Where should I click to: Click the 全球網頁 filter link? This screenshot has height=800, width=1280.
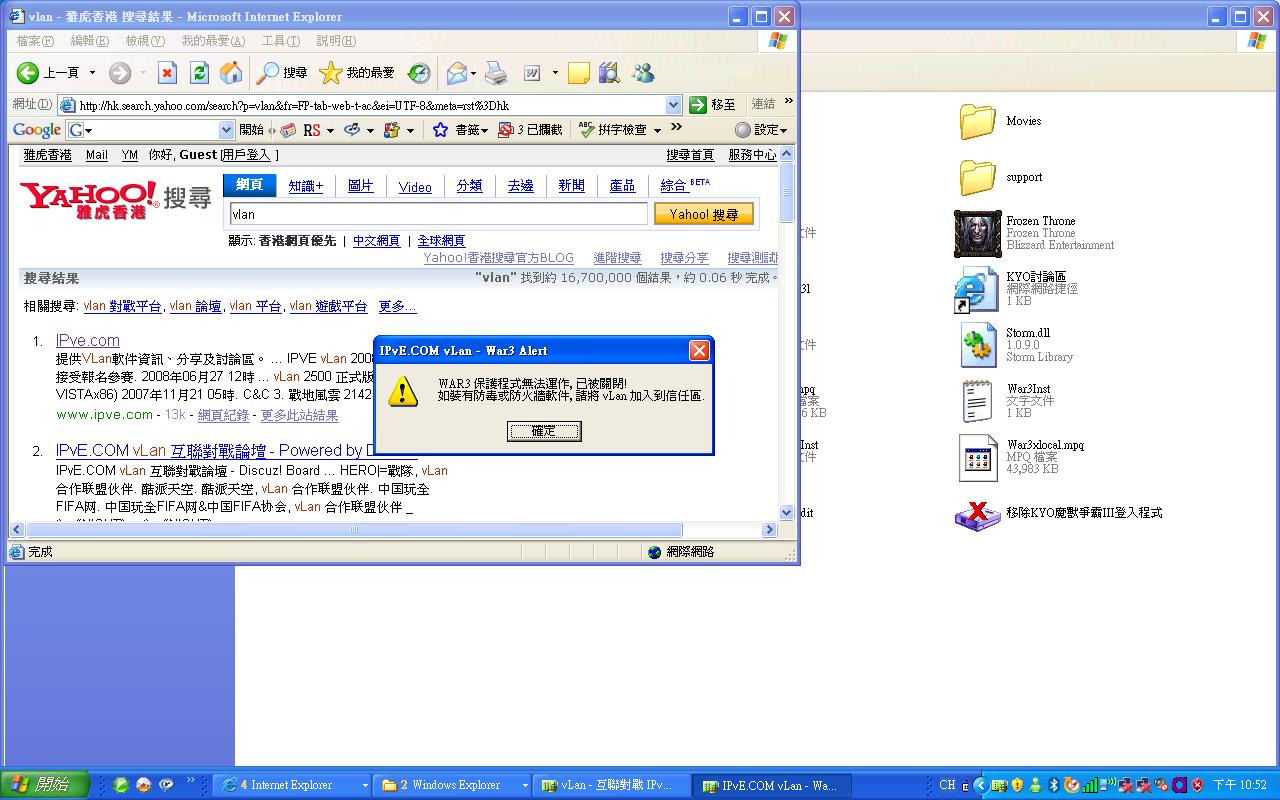point(441,241)
